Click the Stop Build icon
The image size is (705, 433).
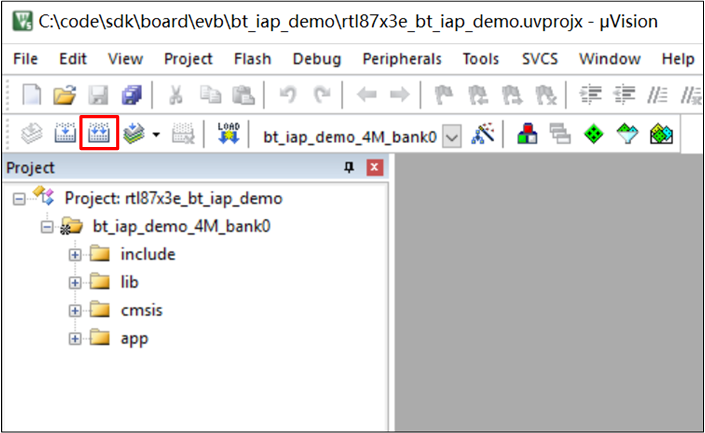[183, 134]
